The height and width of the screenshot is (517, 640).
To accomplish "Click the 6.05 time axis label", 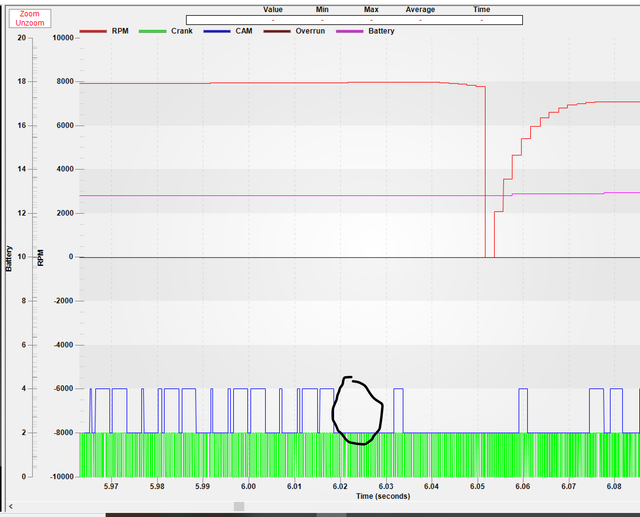I will [477, 486].
